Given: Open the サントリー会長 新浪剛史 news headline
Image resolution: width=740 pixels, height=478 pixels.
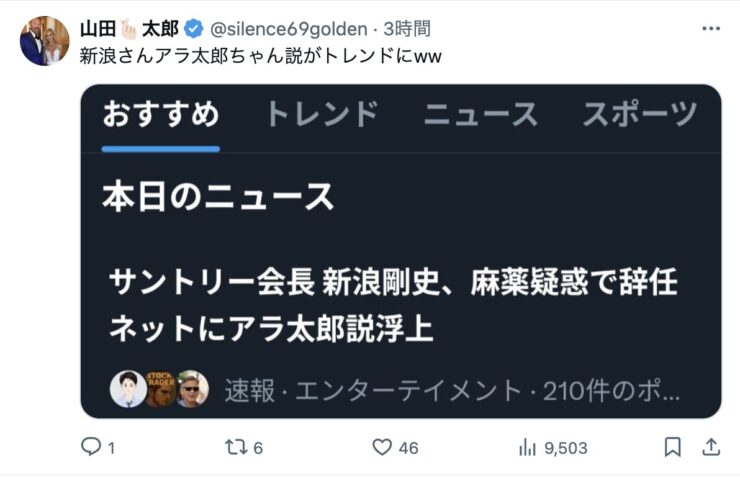Looking at the screenshot, I should (394, 305).
